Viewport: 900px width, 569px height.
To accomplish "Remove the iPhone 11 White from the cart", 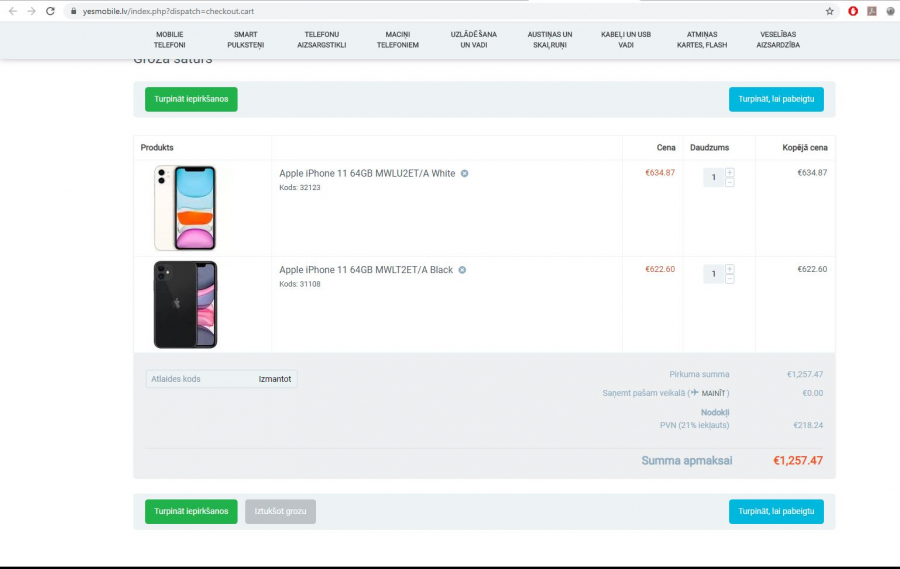I will pyautogui.click(x=464, y=173).
